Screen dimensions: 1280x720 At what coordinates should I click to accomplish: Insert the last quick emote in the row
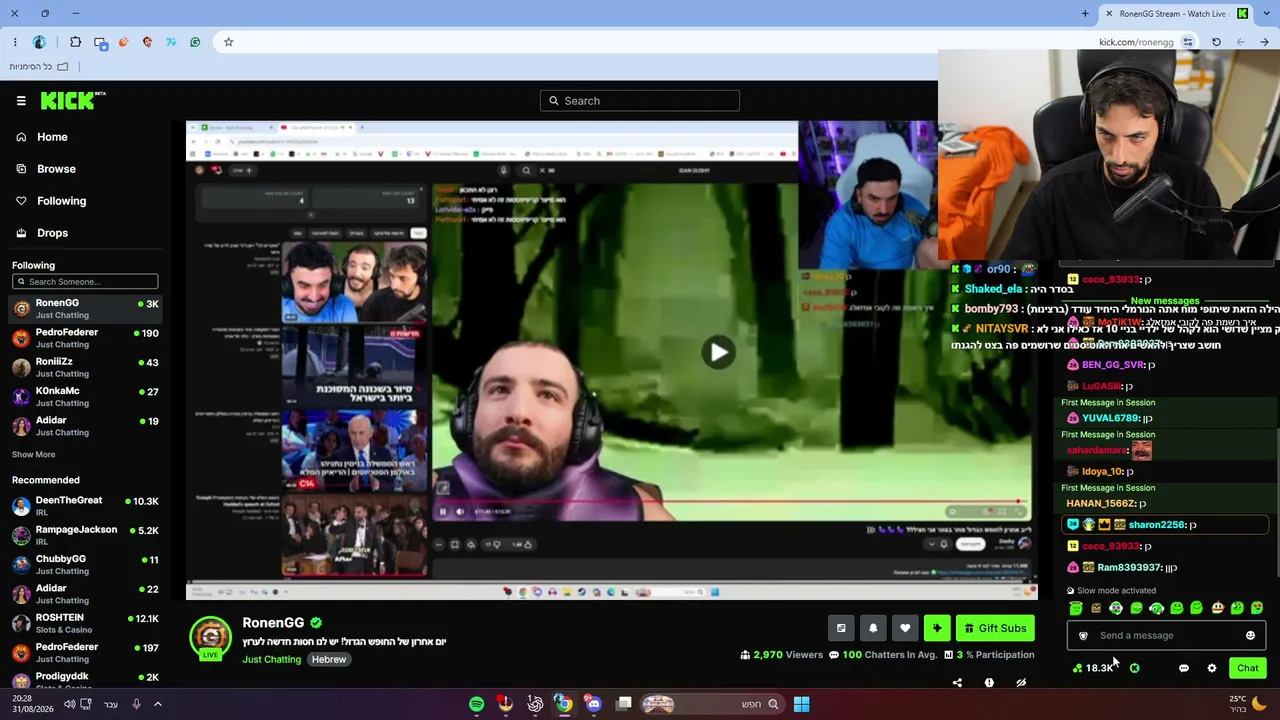(1257, 608)
